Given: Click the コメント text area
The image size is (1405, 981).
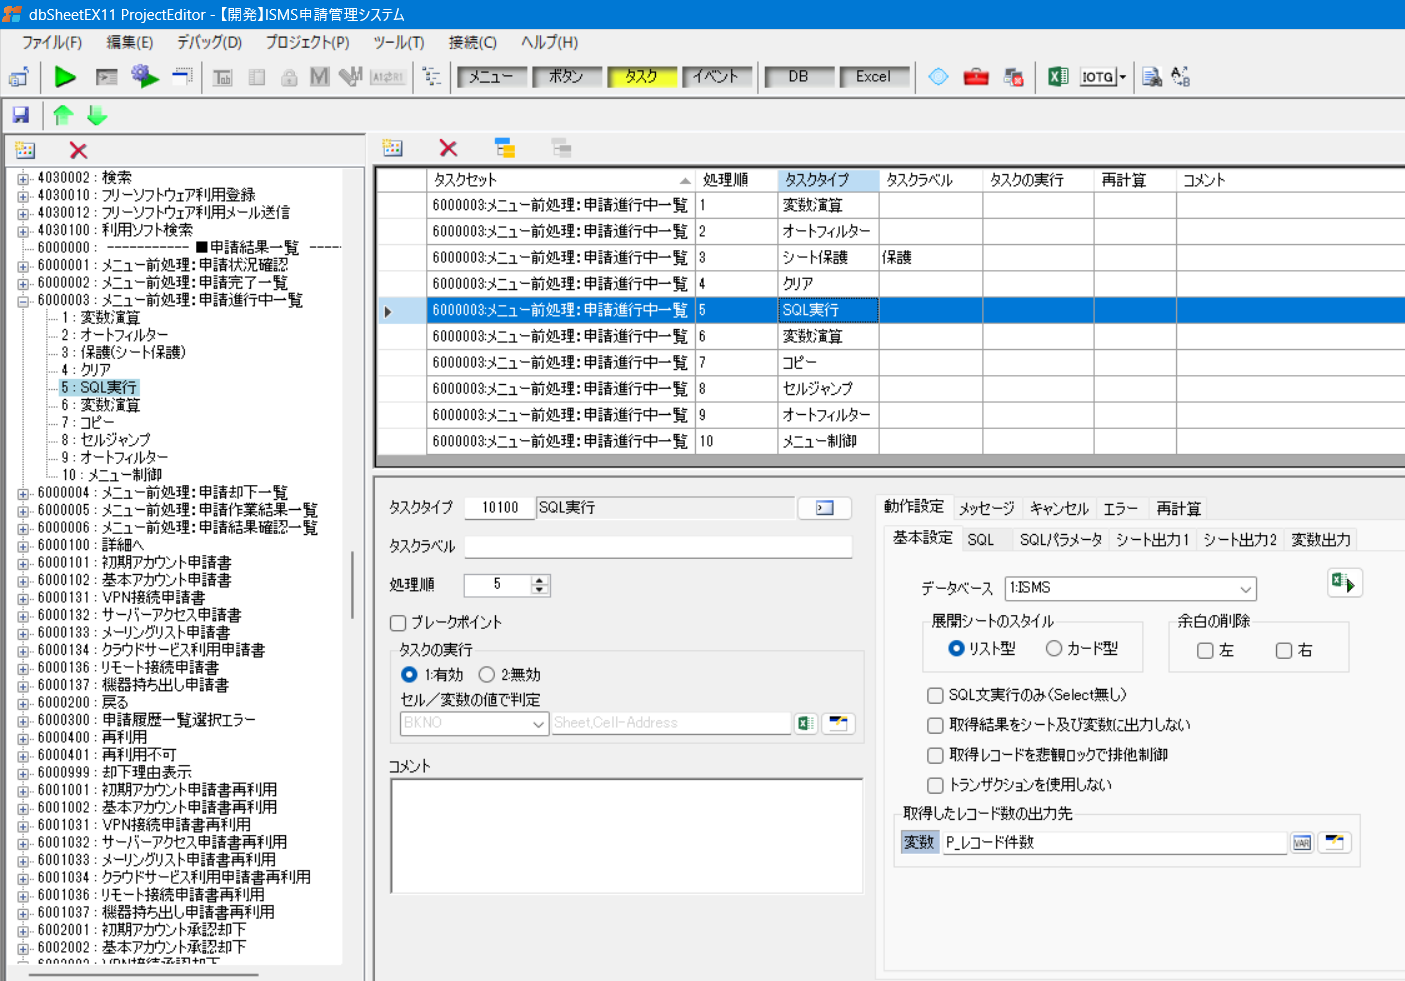Looking at the screenshot, I should tap(626, 835).
